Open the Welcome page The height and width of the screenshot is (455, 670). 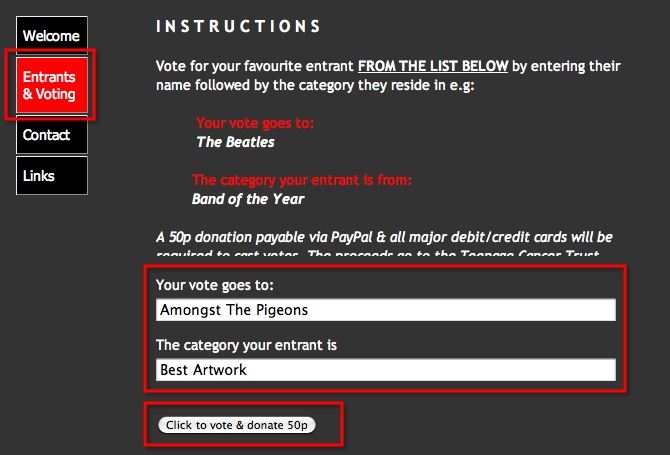coord(51,36)
